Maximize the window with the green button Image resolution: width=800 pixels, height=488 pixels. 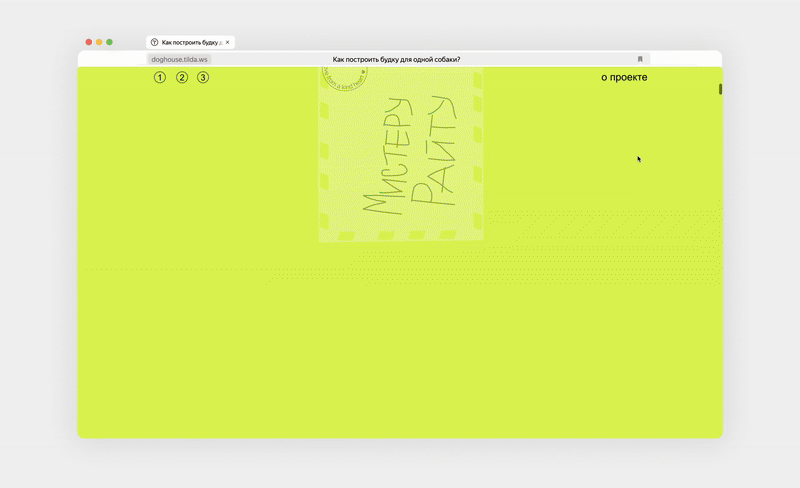(x=109, y=42)
